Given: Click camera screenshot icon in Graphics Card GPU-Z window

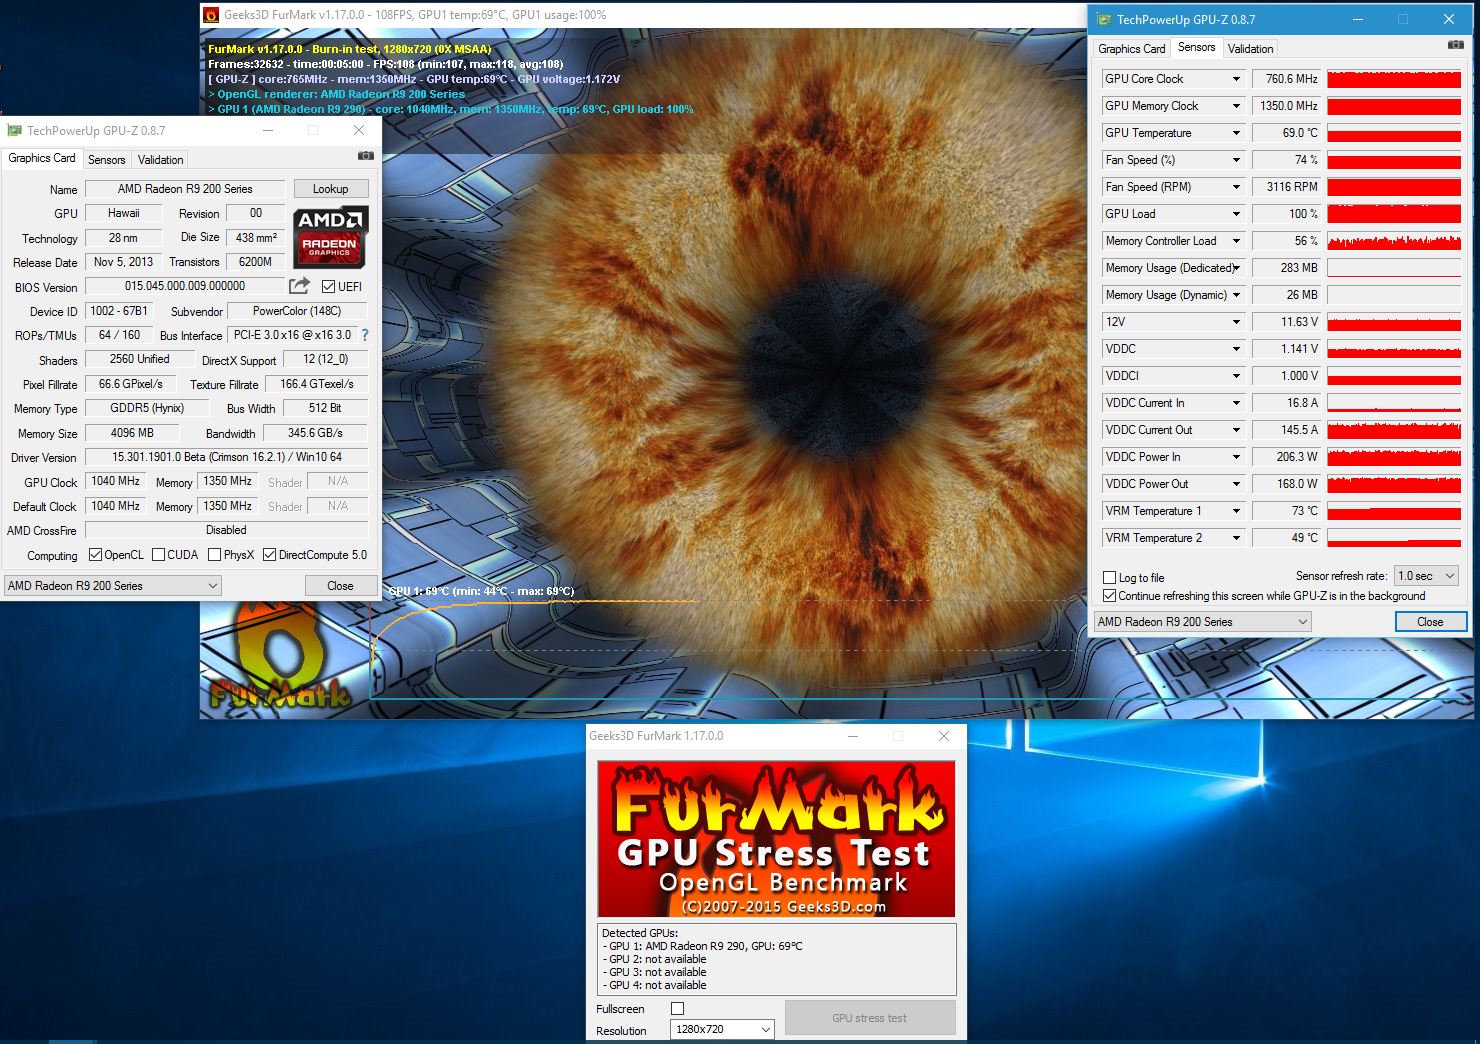Looking at the screenshot, I should [x=366, y=156].
